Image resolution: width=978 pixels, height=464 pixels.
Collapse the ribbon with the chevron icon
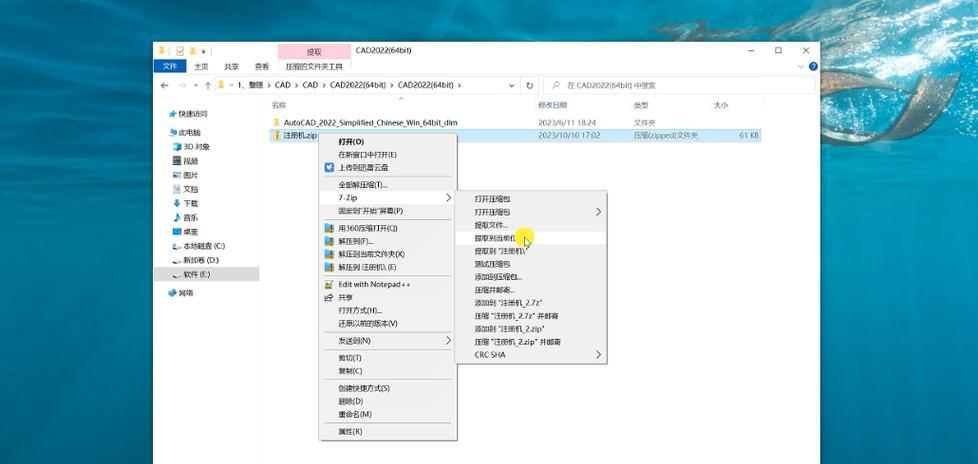pos(801,66)
